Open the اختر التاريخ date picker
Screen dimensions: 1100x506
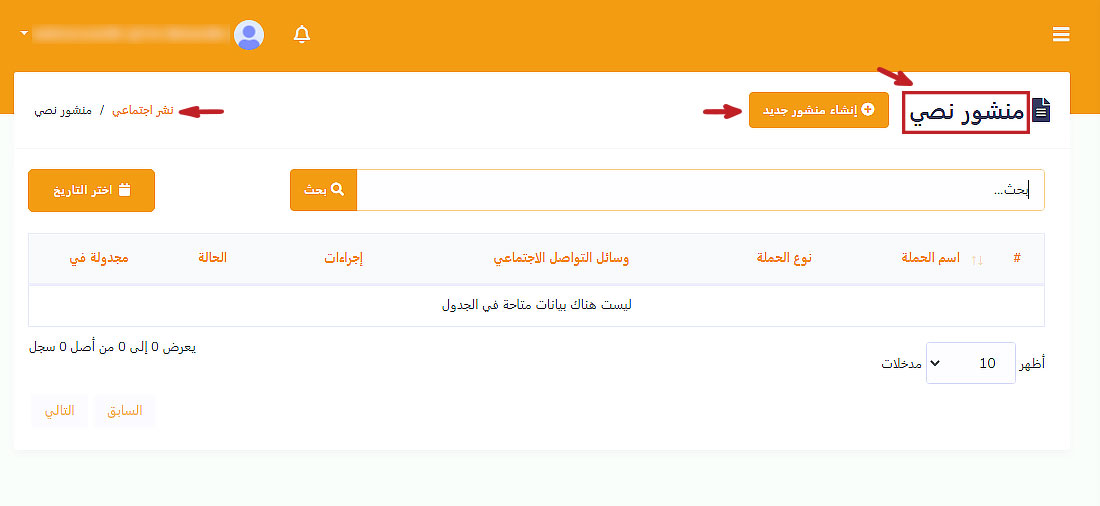click(91, 190)
